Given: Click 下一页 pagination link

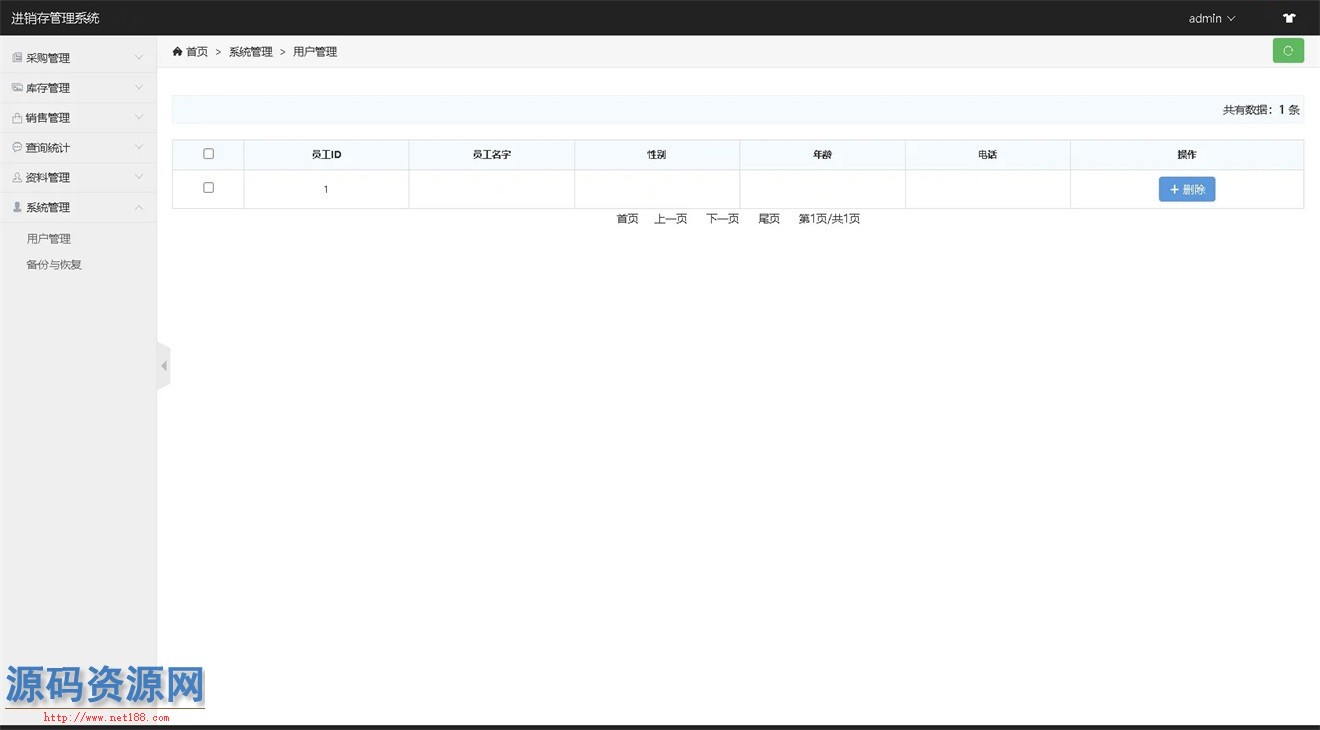Looking at the screenshot, I should [723, 219].
